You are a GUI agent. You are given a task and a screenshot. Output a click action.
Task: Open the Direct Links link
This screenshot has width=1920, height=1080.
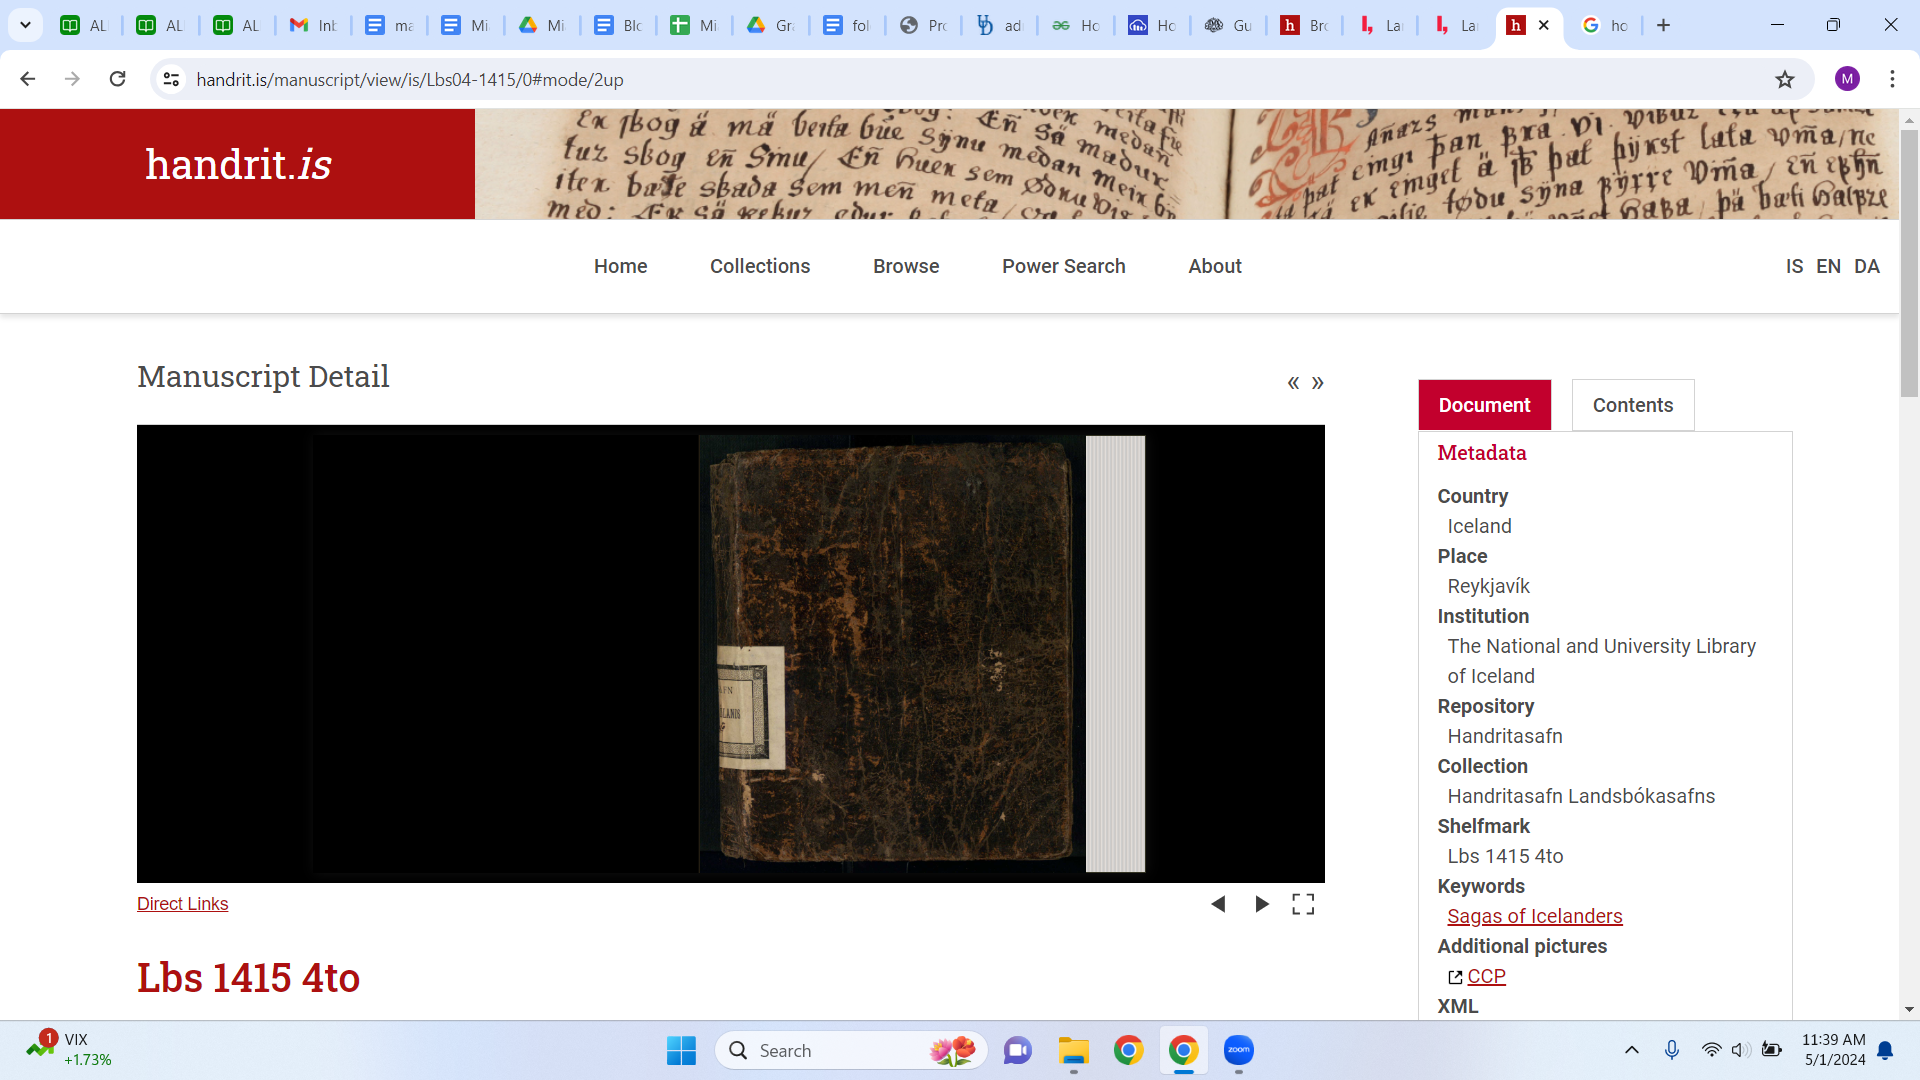point(182,904)
